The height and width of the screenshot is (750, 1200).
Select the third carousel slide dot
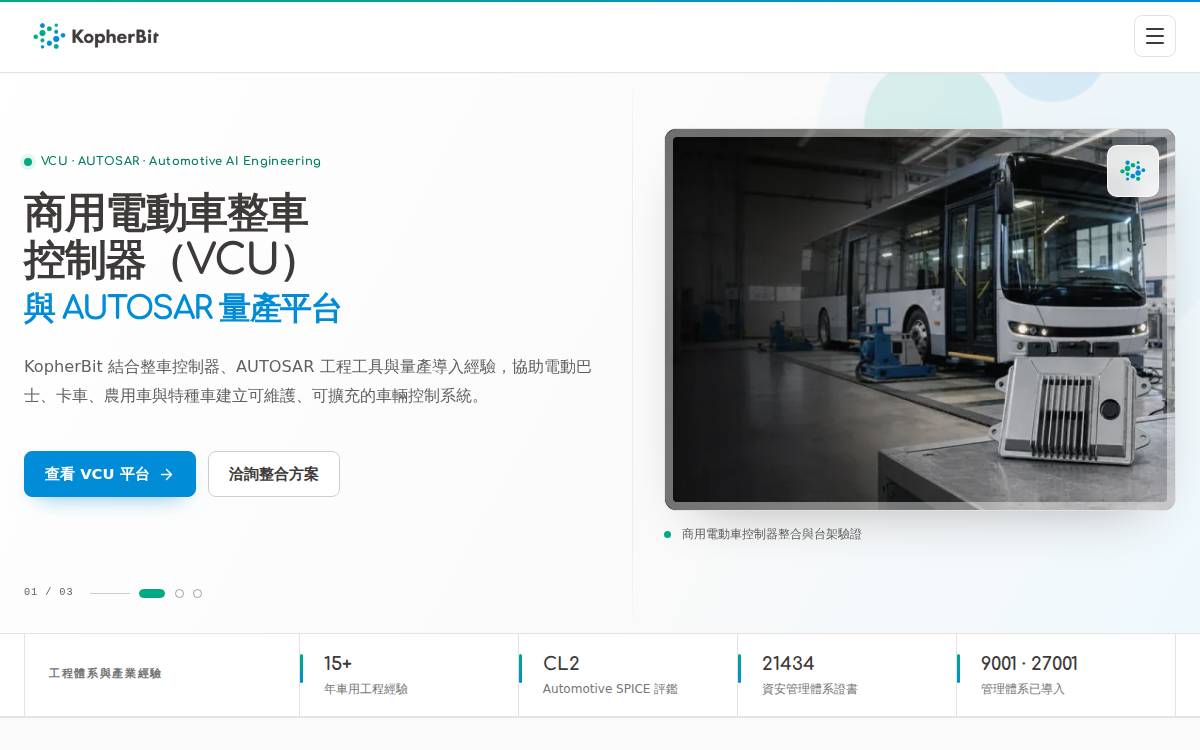pos(197,593)
